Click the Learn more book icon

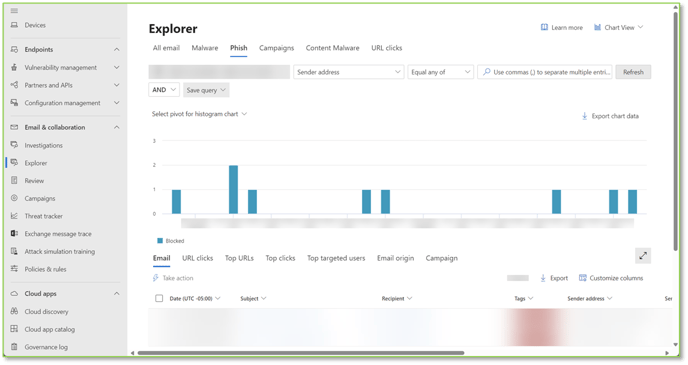point(544,27)
